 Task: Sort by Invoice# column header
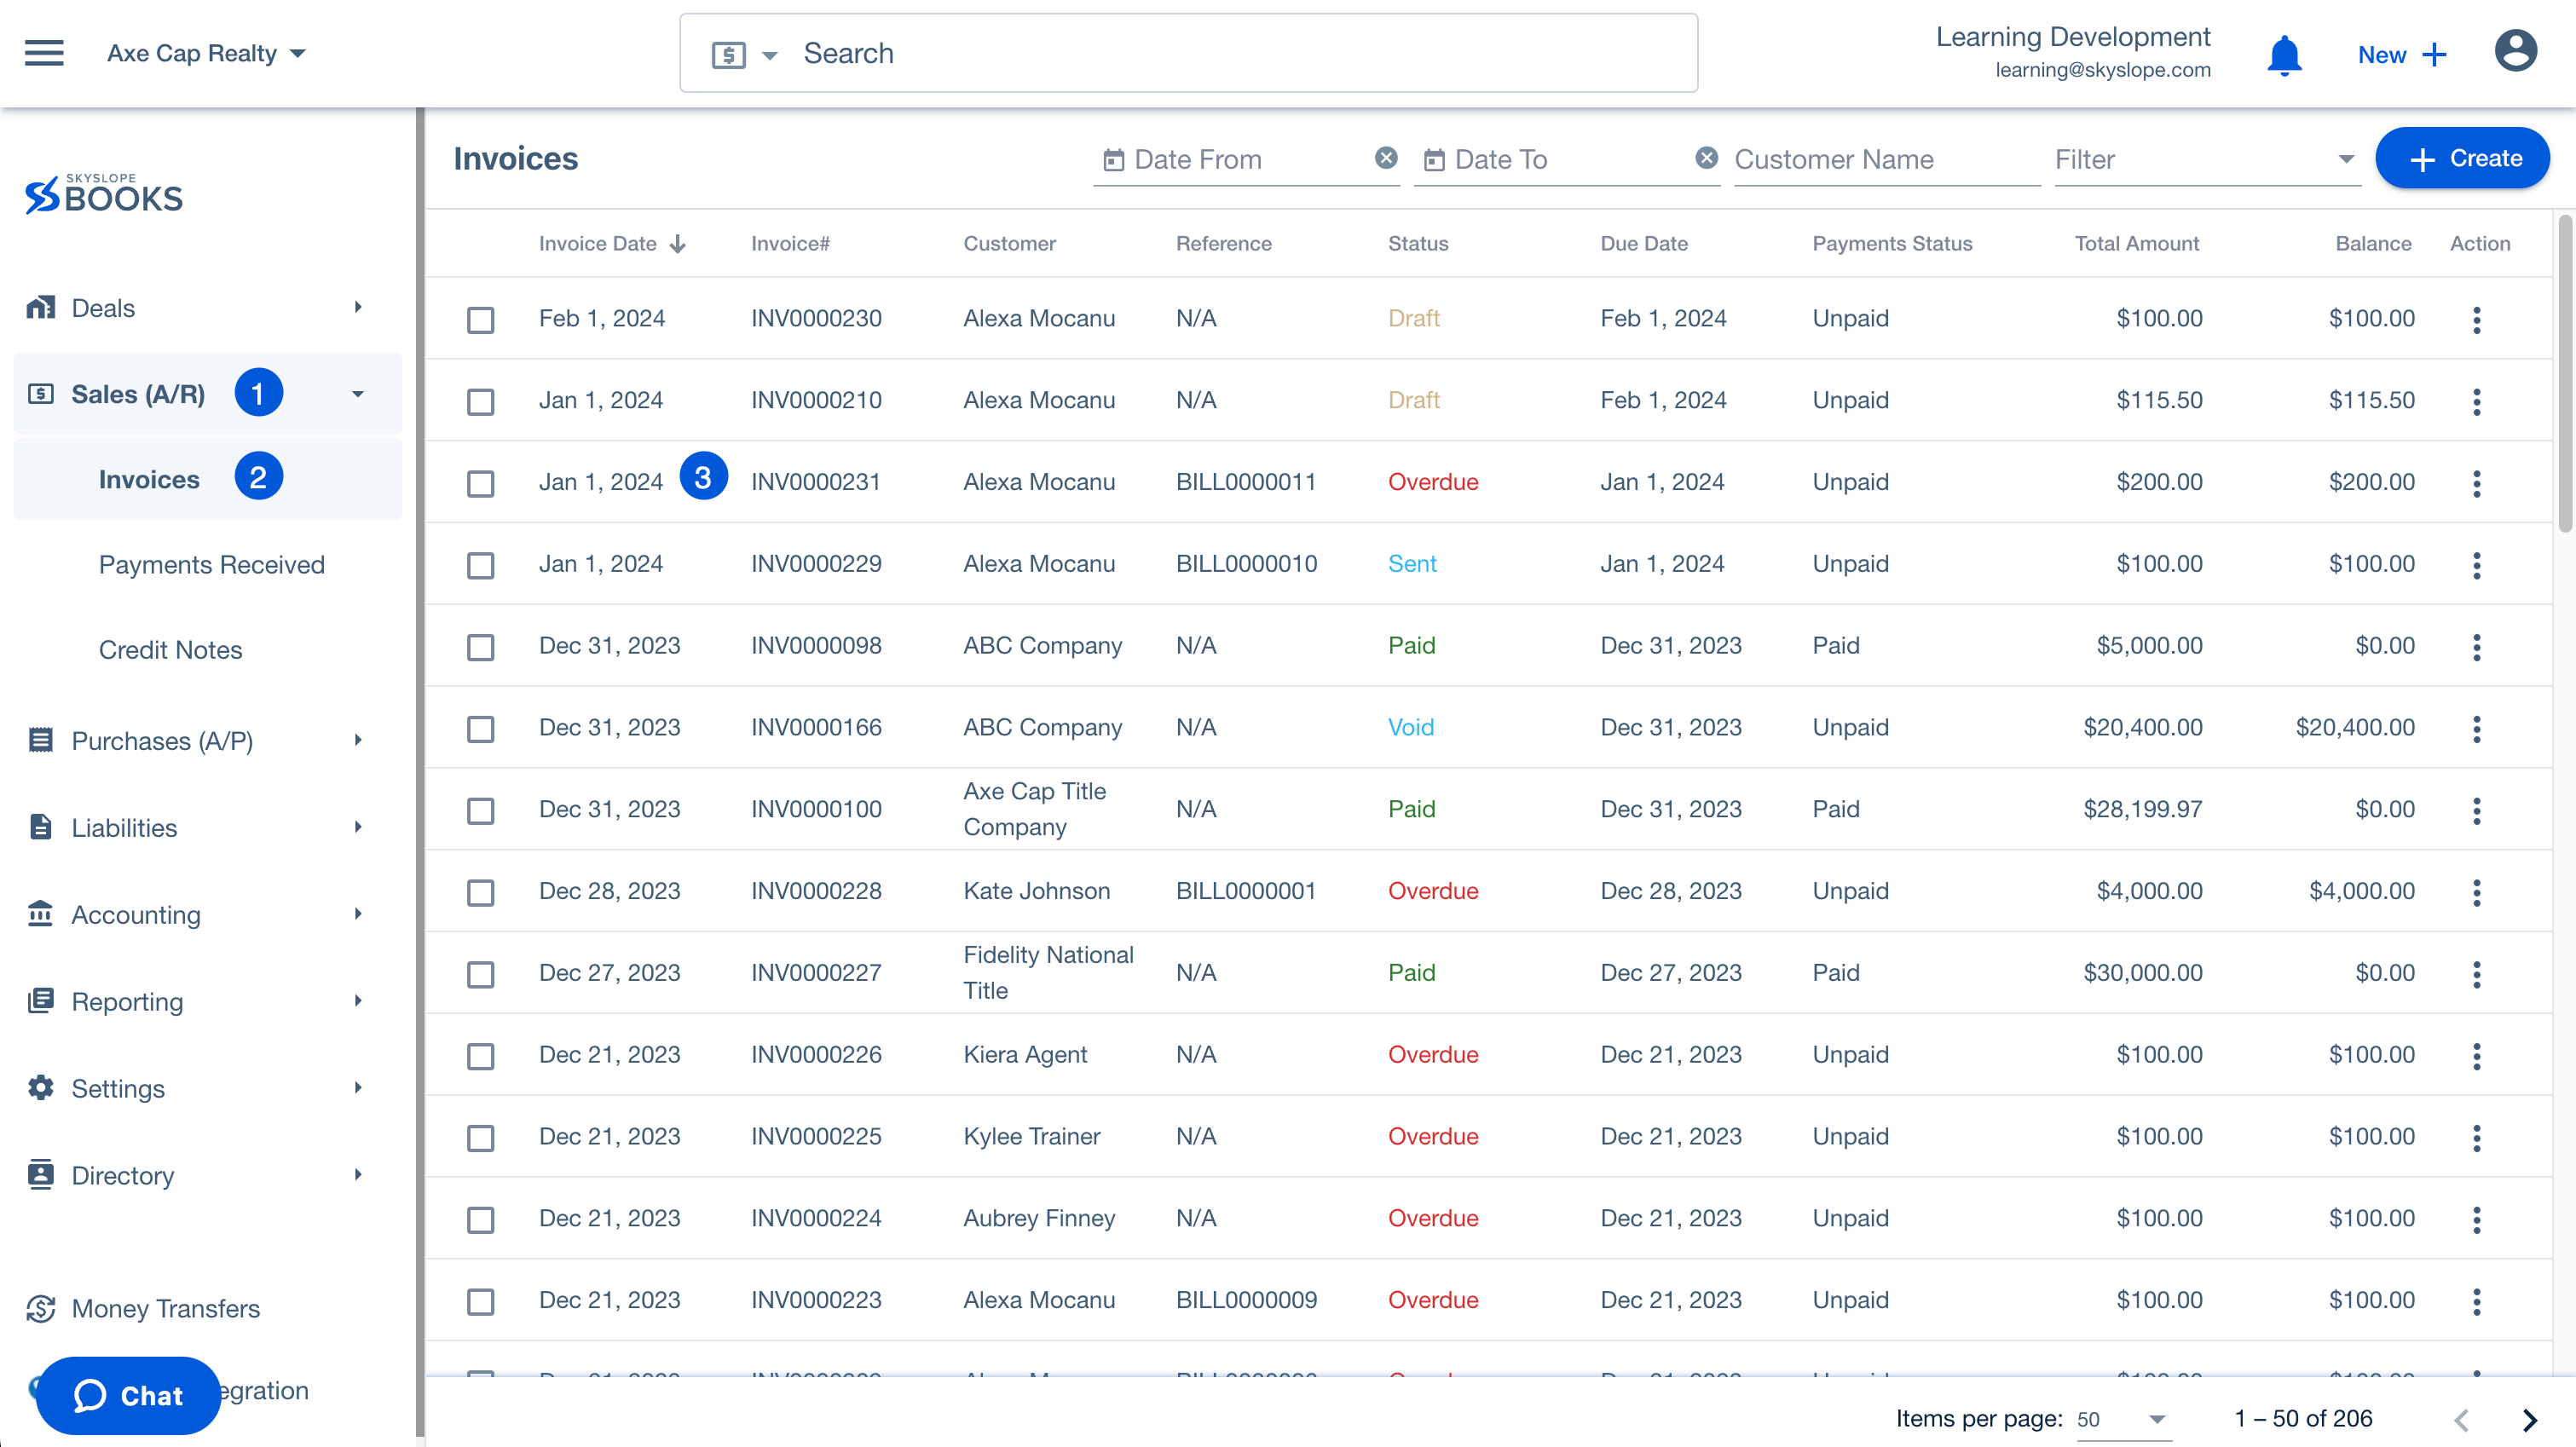point(790,244)
